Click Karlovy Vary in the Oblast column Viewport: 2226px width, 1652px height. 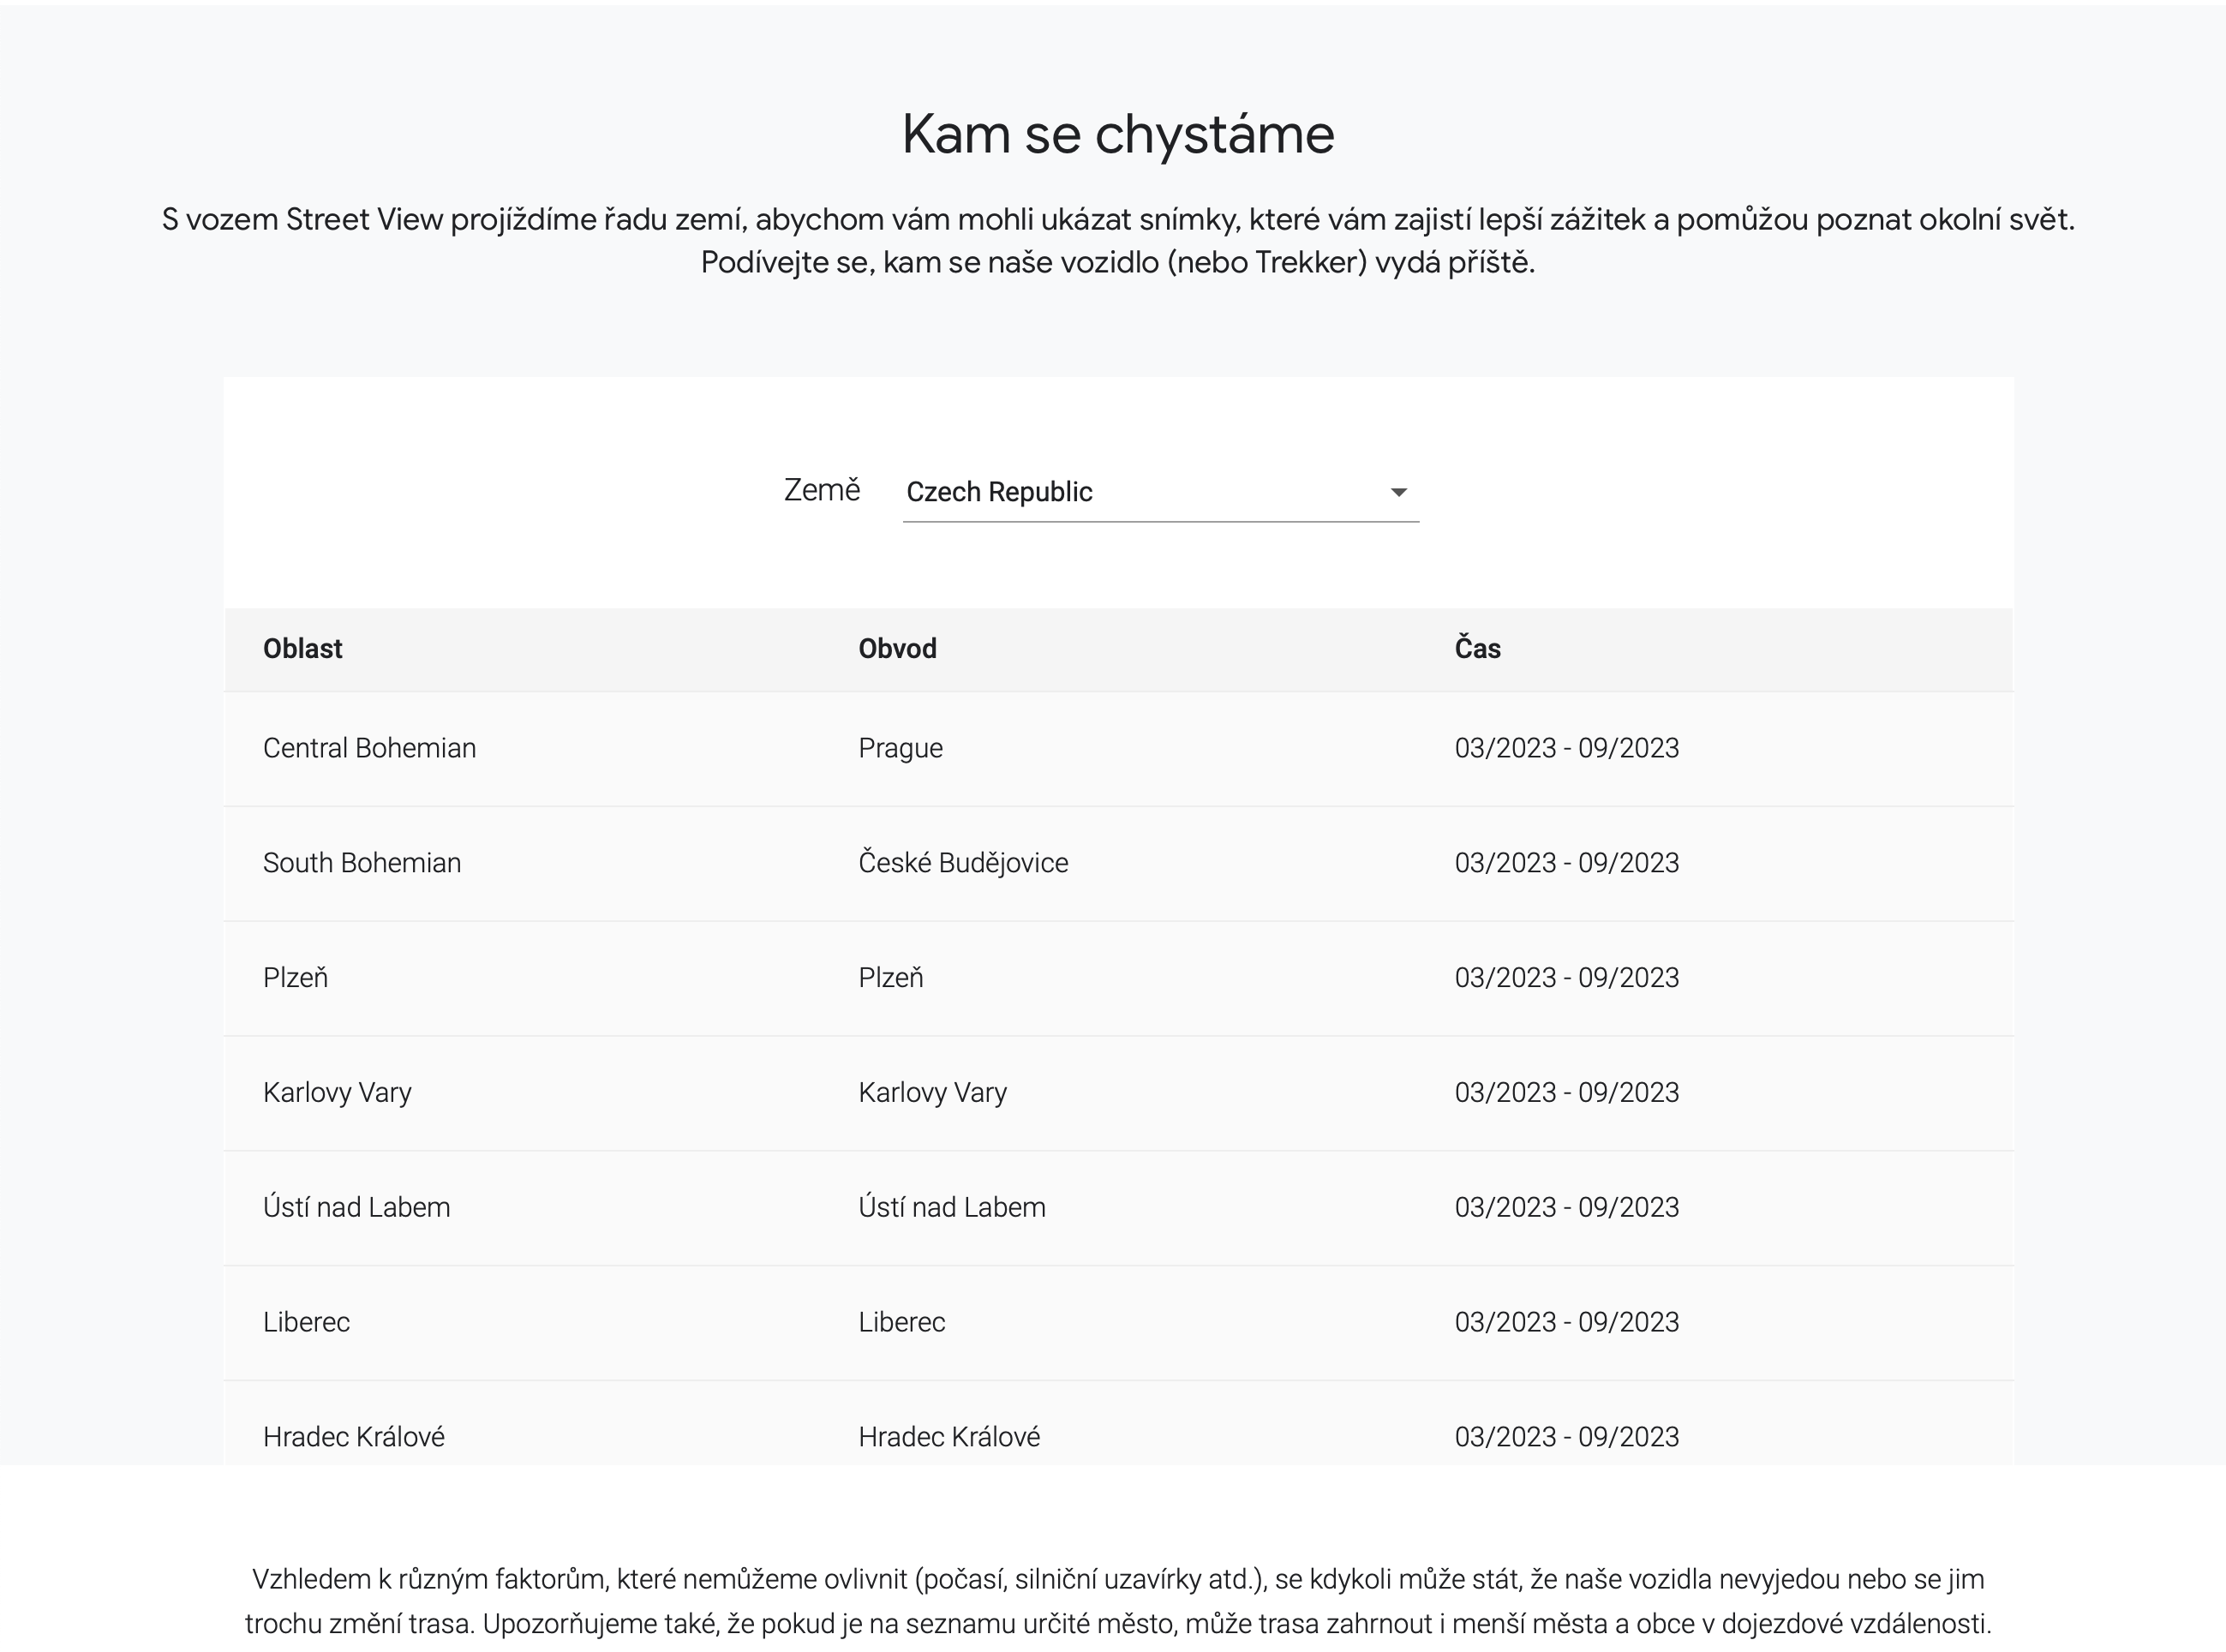point(337,1092)
